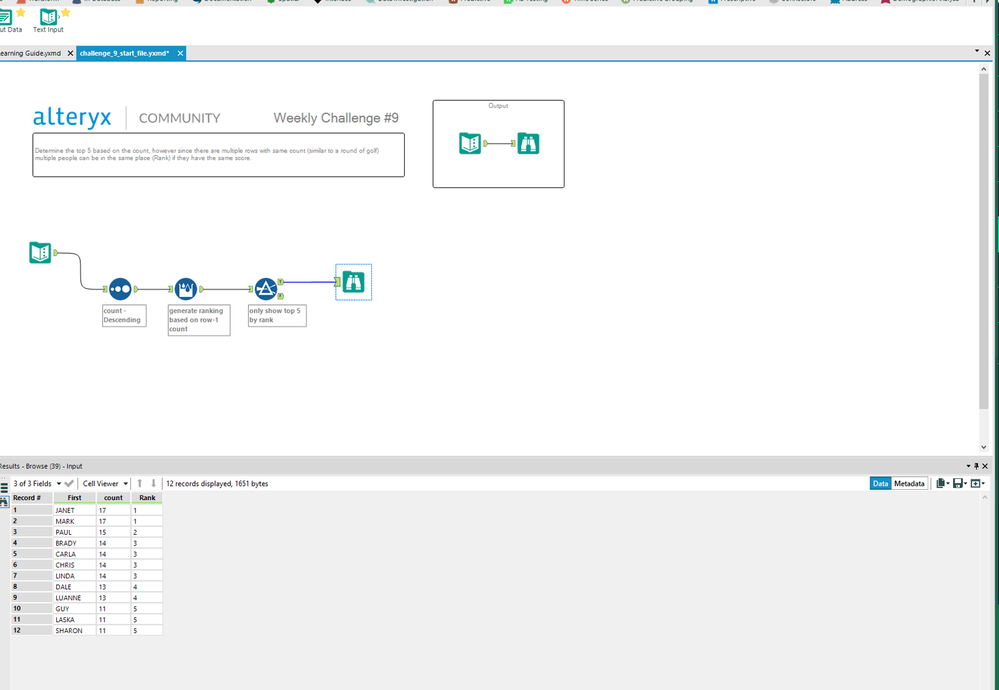
Task: Click the up arrow in results toolbar
Action: [x=140, y=484]
